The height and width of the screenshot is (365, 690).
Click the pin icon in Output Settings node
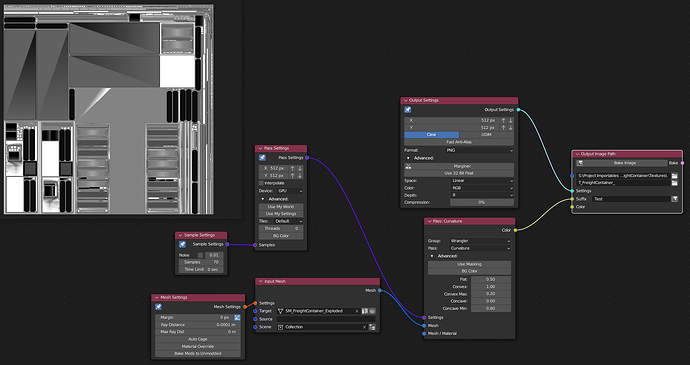408,110
